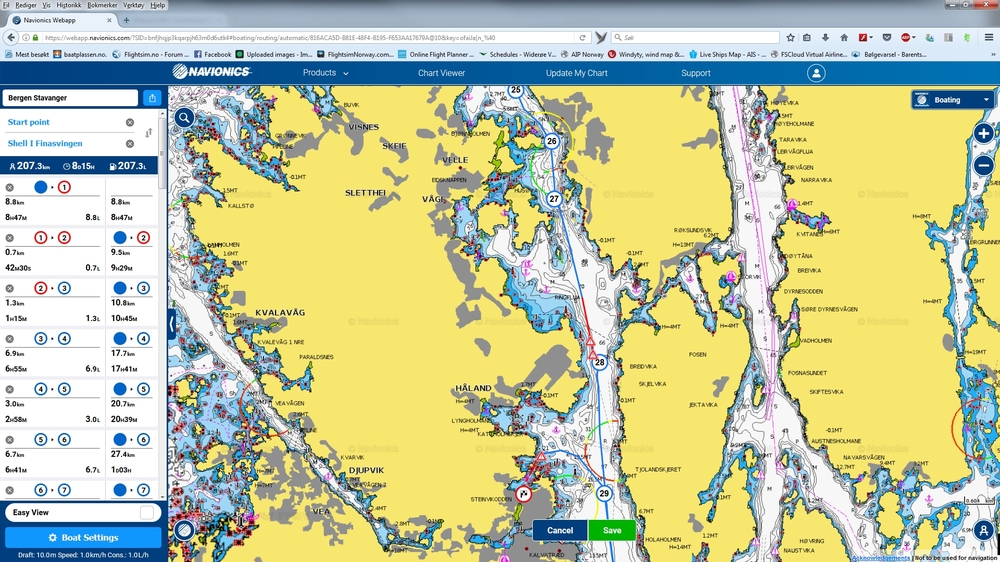Remove the Shell I Finasvingen destination

[x=130, y=144]
